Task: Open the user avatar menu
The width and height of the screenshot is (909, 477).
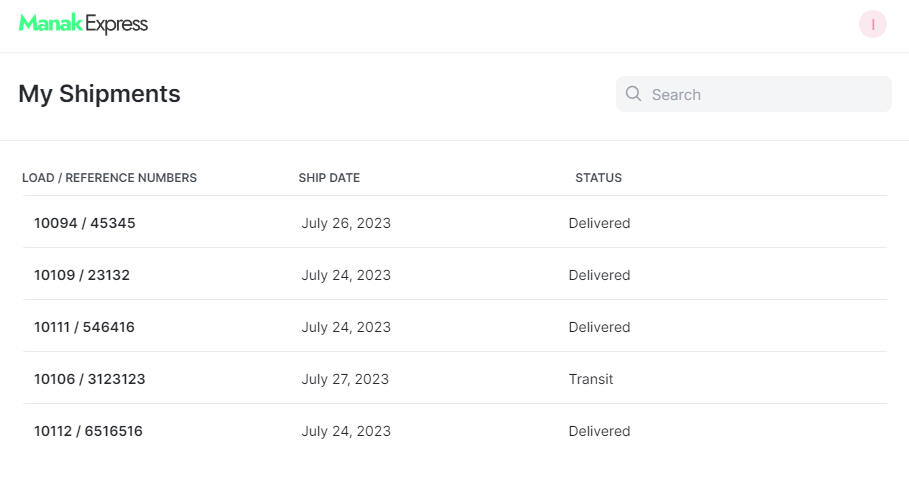Action: (x=872, y=24)
